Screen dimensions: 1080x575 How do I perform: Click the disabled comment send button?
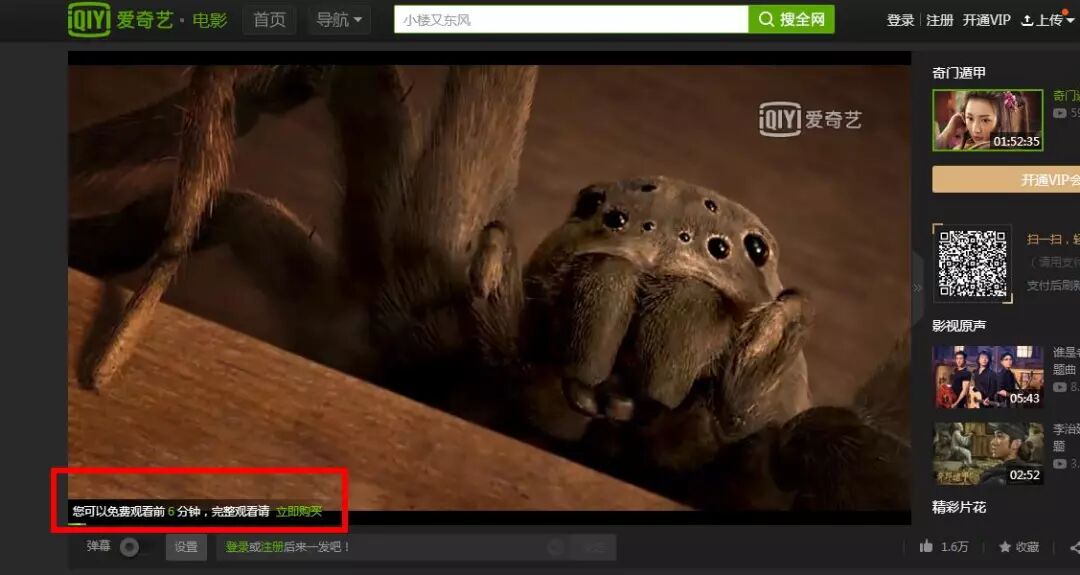point(593,547)
